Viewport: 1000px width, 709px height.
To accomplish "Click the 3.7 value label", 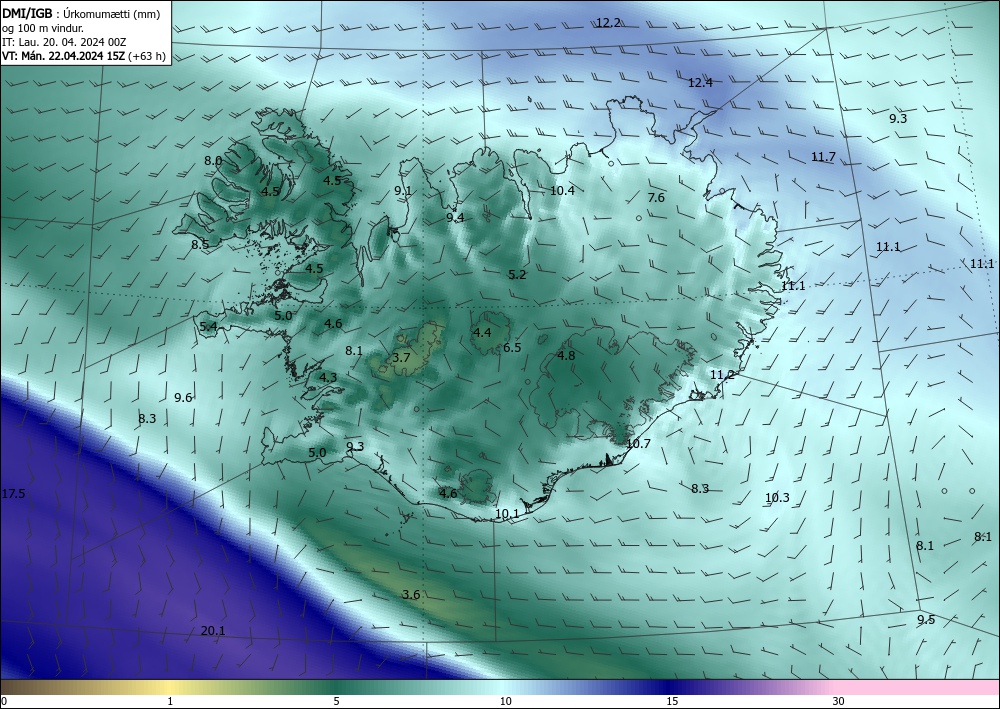I will tap(401, 358).
